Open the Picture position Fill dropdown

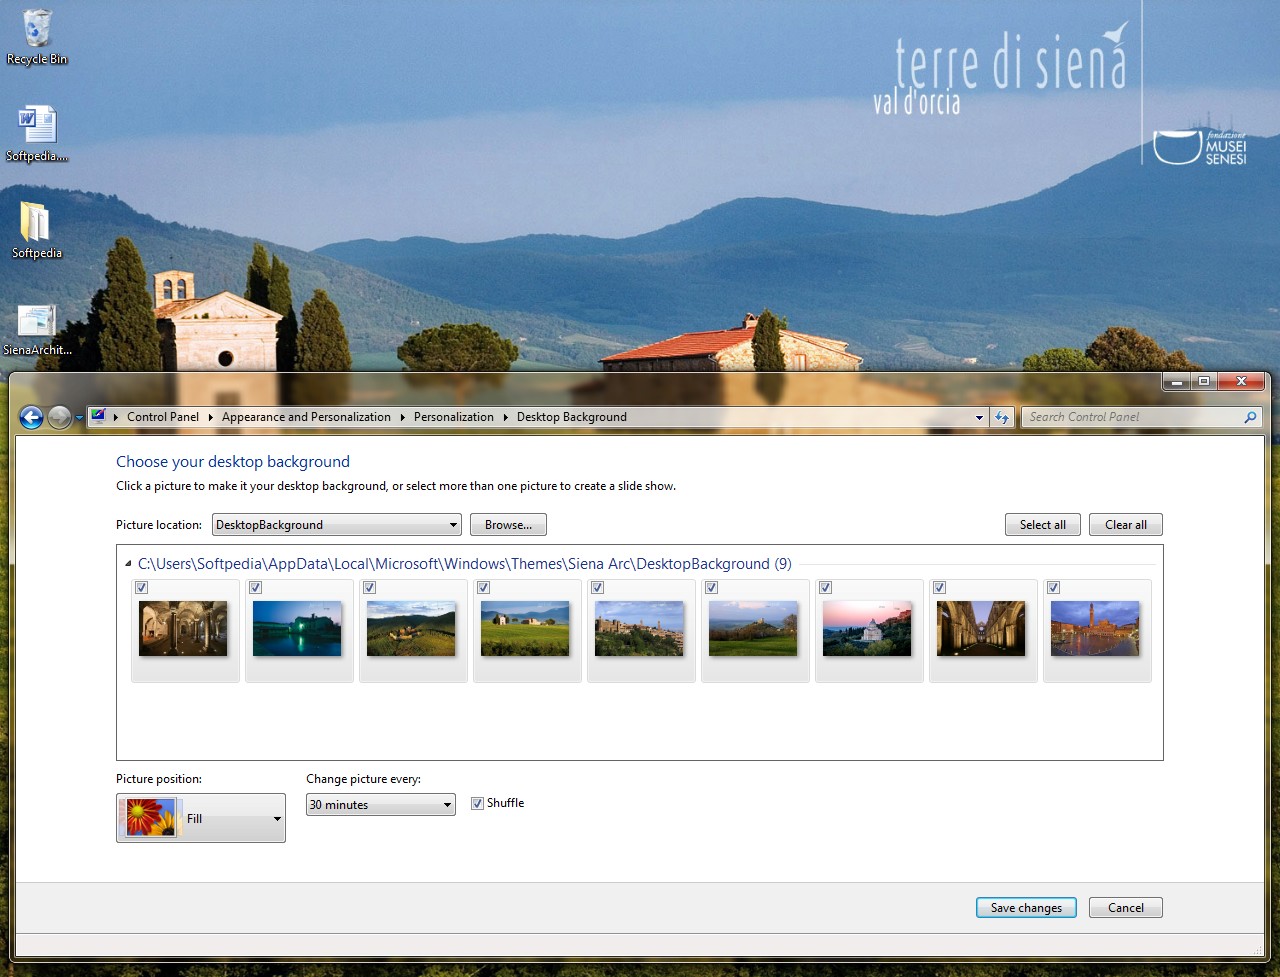[201, 818]
